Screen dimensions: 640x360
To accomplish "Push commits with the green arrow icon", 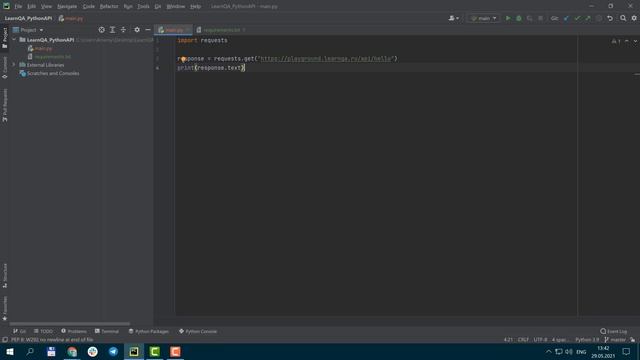I will point(588,18).
